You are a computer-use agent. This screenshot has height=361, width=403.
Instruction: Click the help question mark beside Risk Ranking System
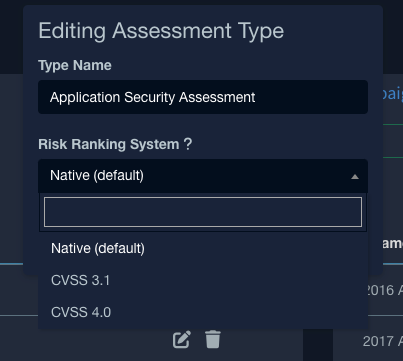[x=188, y=144]
